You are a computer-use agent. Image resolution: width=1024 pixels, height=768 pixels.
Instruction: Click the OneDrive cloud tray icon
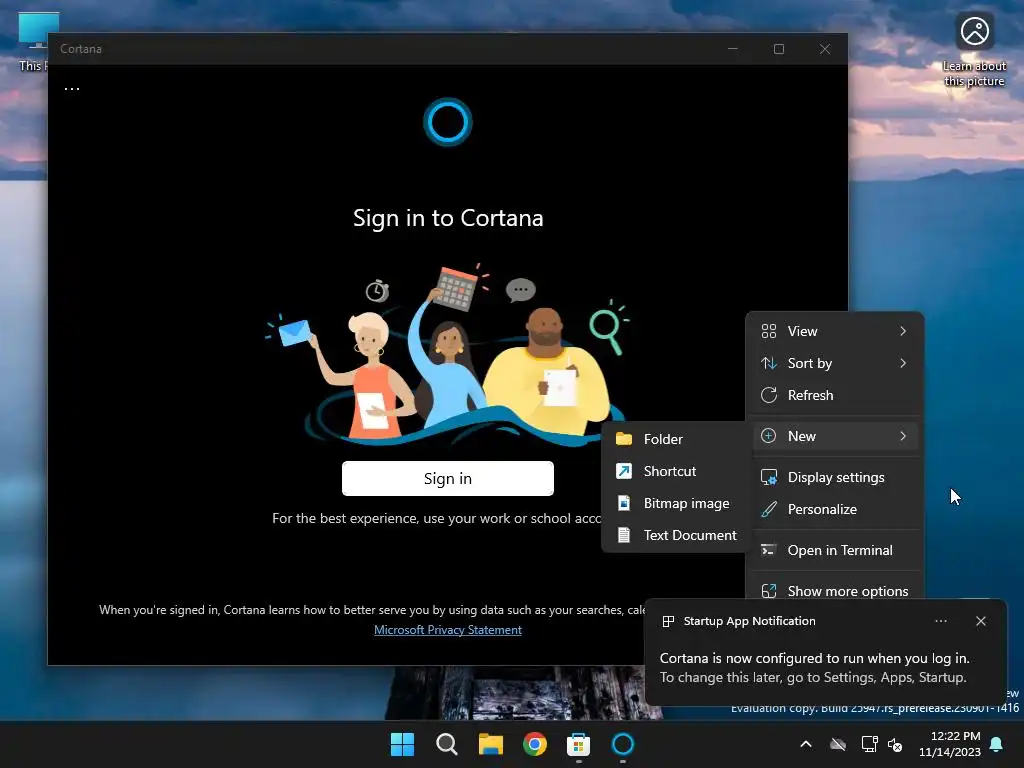pos(838,744)
